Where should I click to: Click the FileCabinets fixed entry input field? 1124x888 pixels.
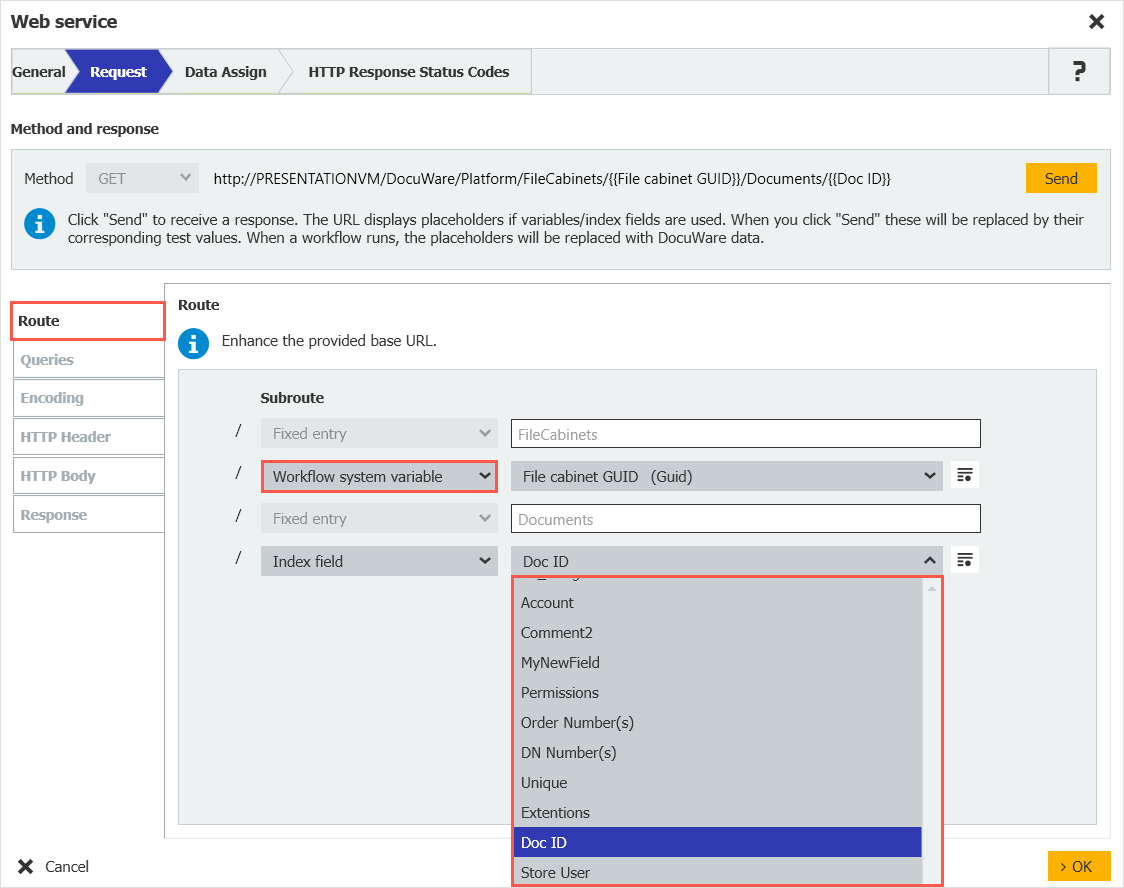(x=744, y=433)
